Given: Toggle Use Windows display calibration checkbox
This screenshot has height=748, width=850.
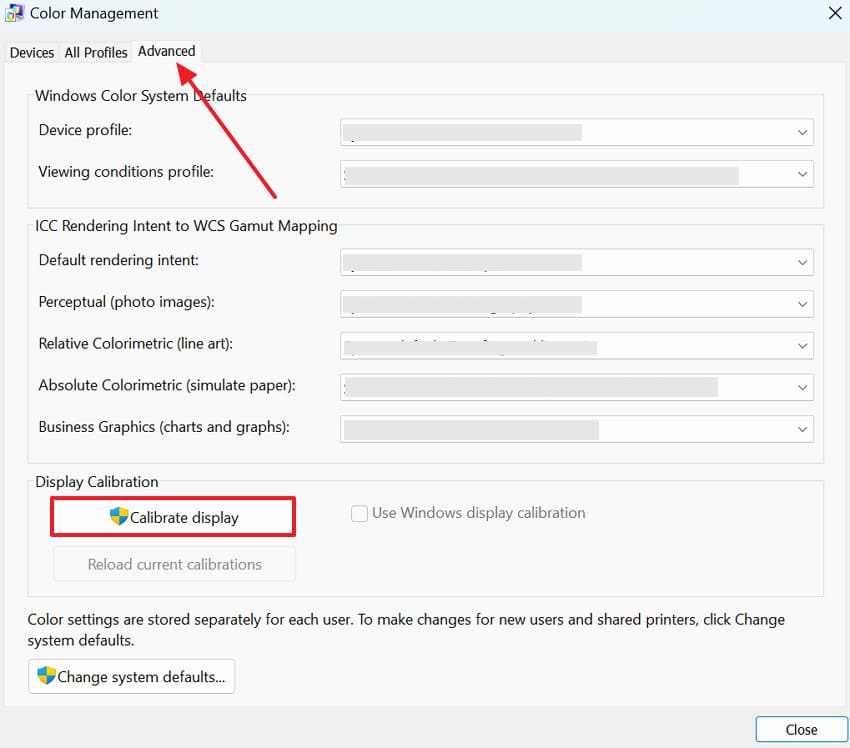Looking at the screenshot, I should coord(359,513).
